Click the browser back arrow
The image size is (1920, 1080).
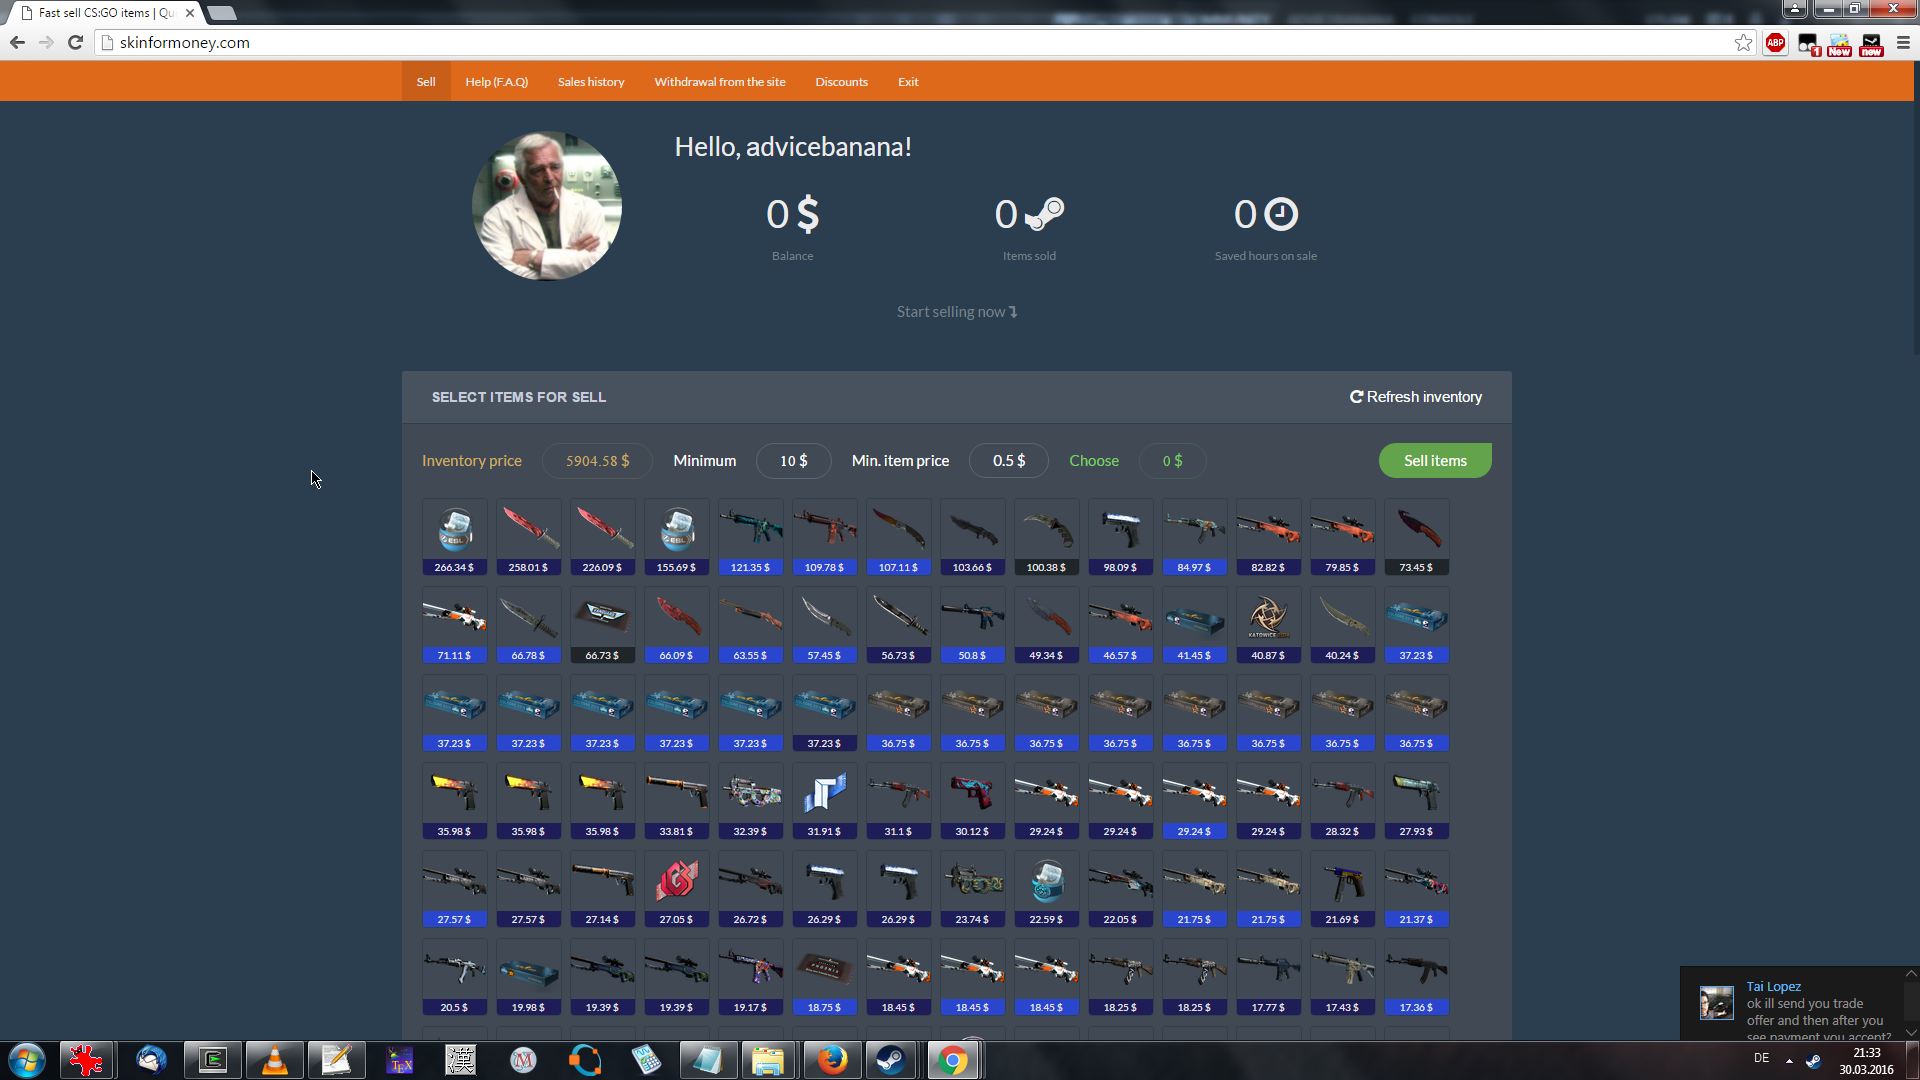point(17,42)
